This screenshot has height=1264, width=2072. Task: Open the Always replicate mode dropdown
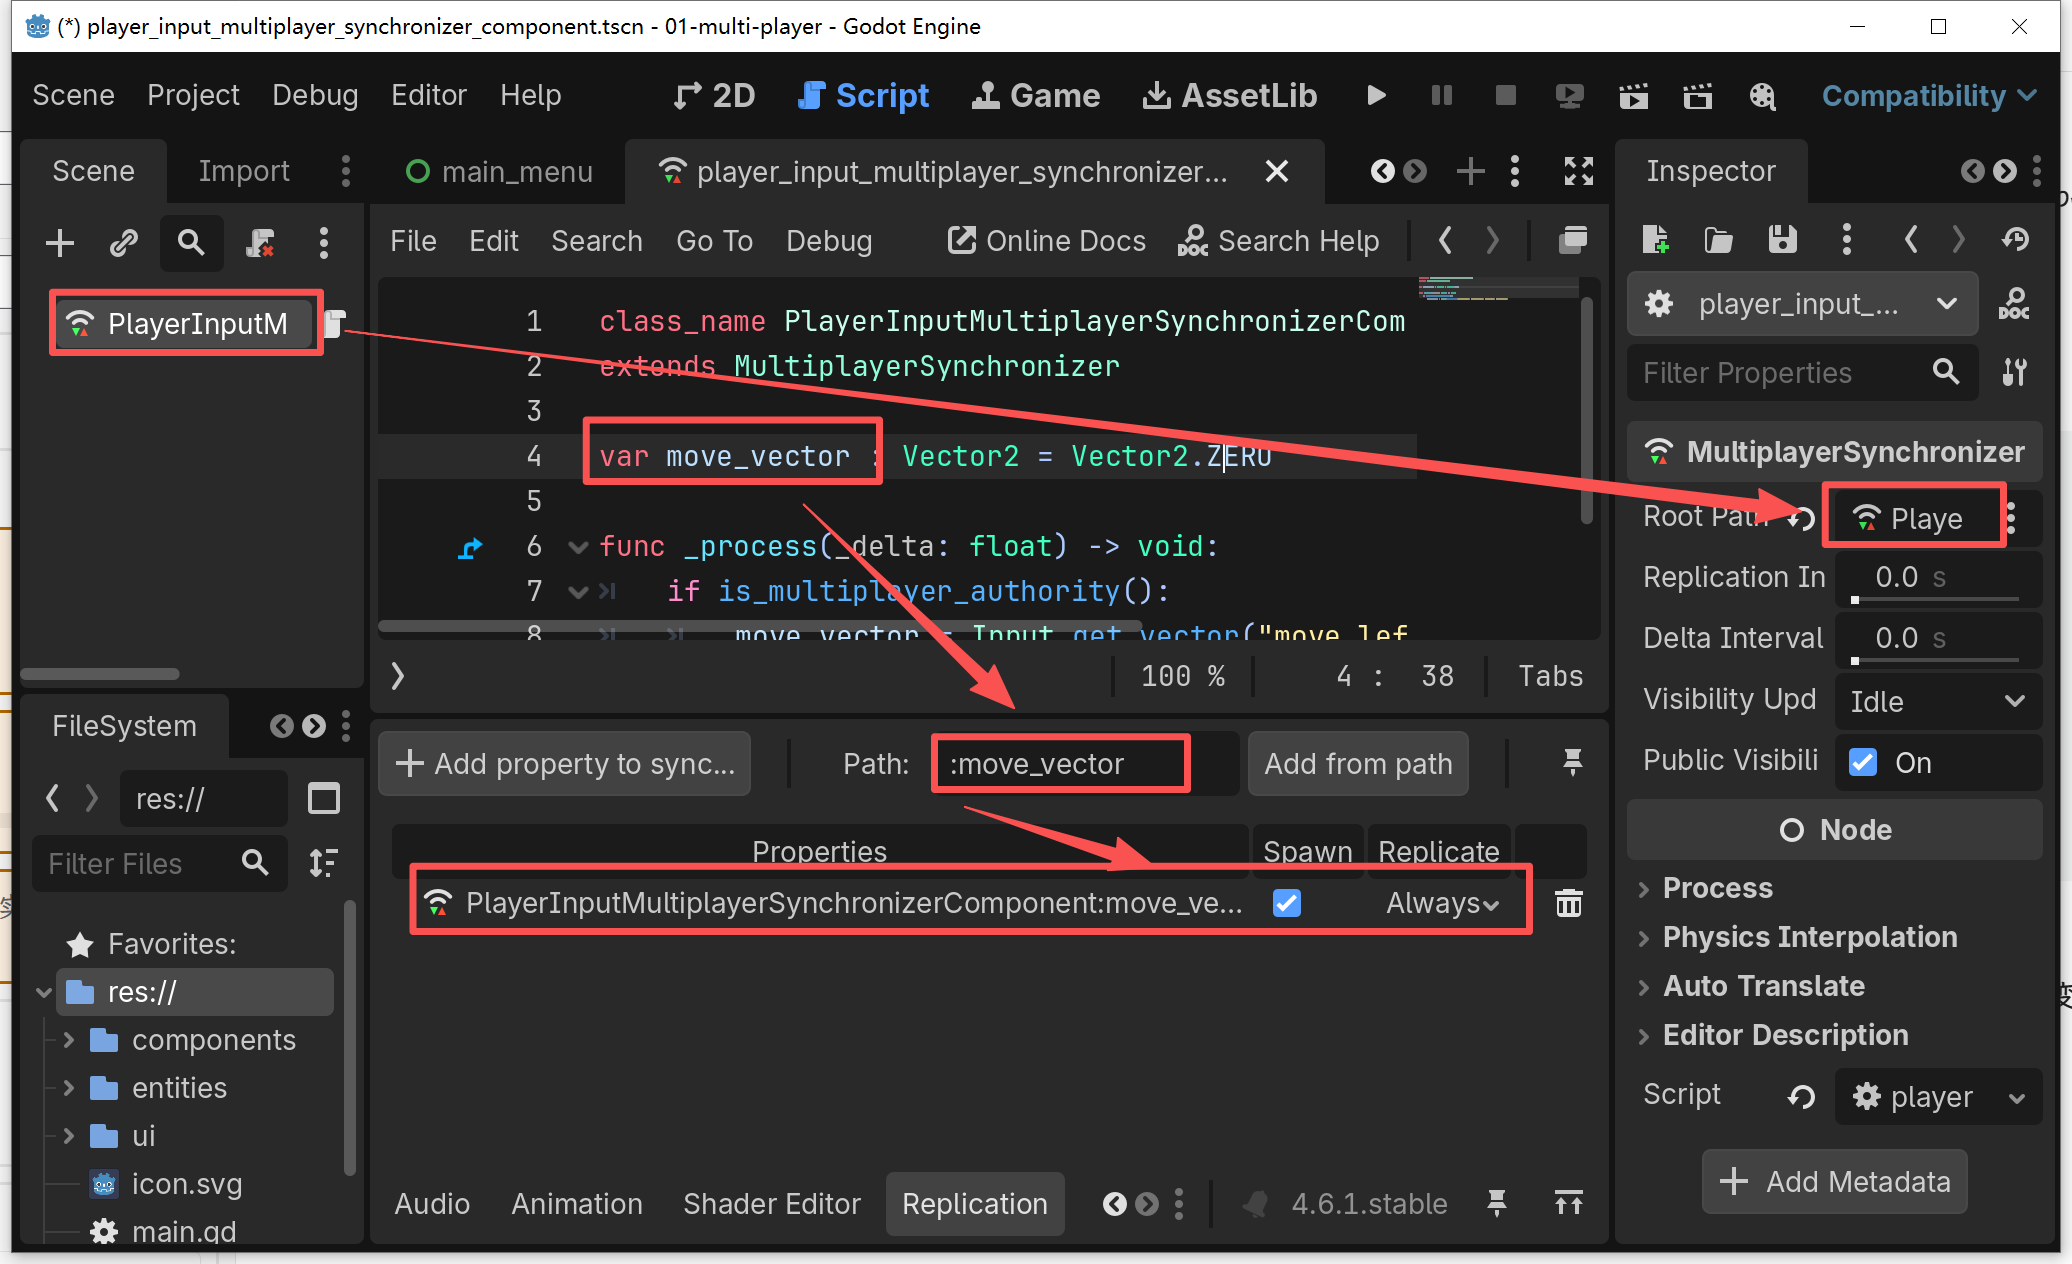point(1441,903)
